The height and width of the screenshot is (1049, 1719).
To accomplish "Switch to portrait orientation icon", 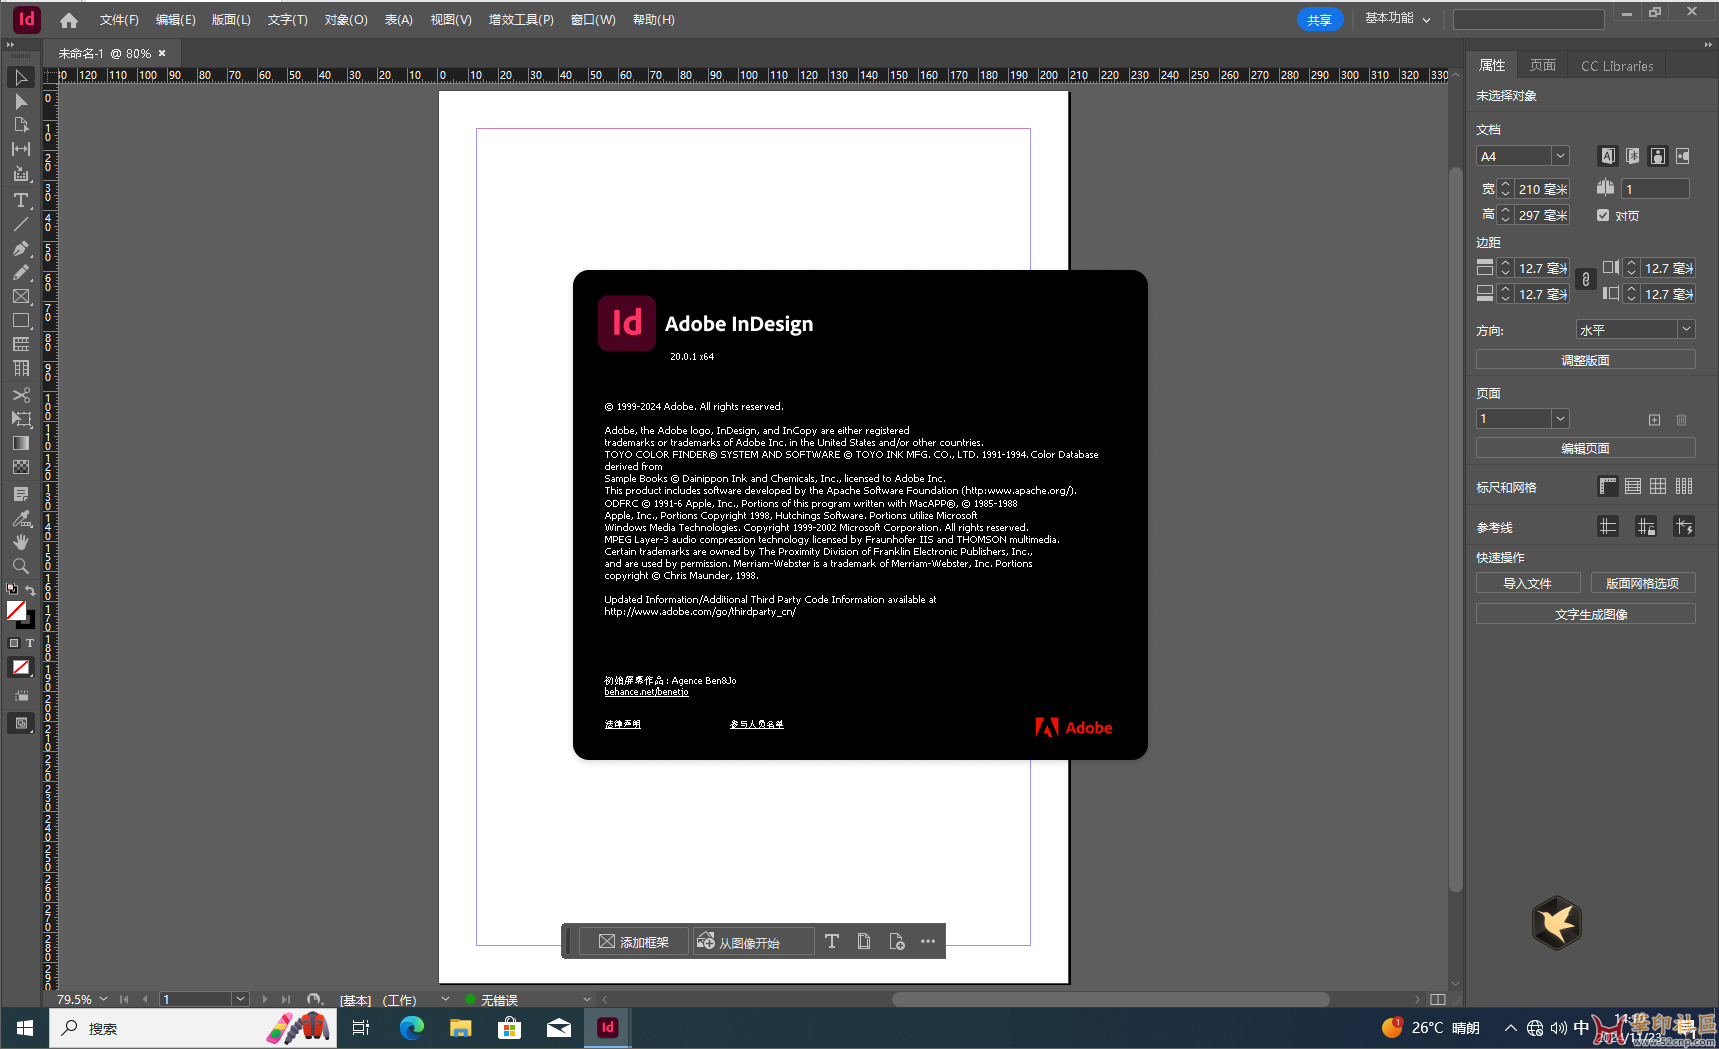I will tap(1658, 156).
